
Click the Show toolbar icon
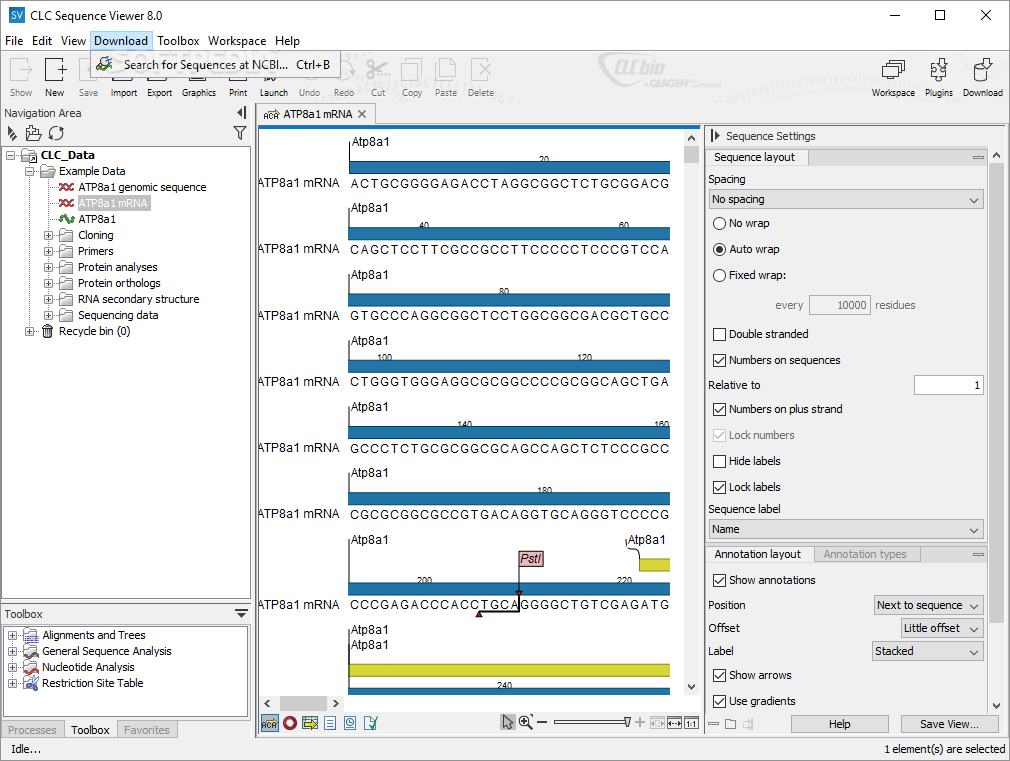click(21, 77)
